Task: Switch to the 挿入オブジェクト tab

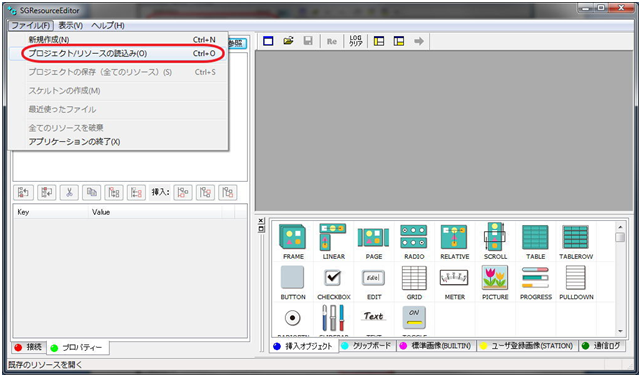Action: [x=303, y=346]
